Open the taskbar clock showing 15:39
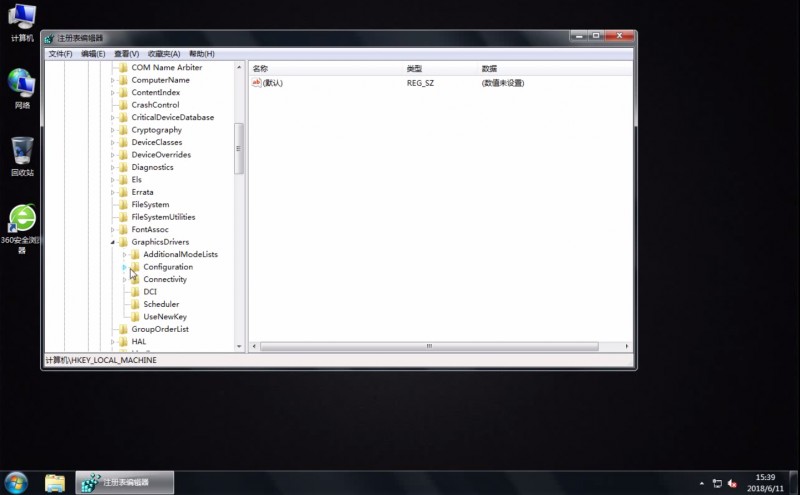 pyautogui.click(x=765, y=483)
